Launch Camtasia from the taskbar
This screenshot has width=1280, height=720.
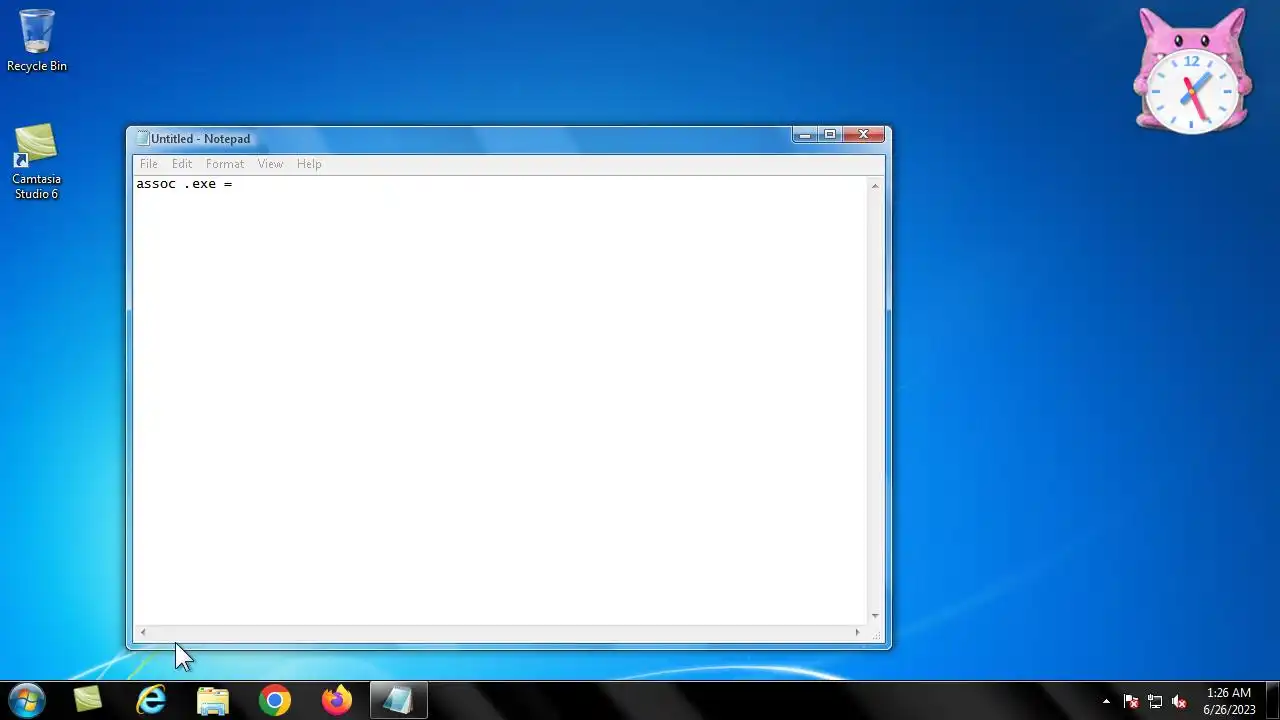click(x=88, y=700)
